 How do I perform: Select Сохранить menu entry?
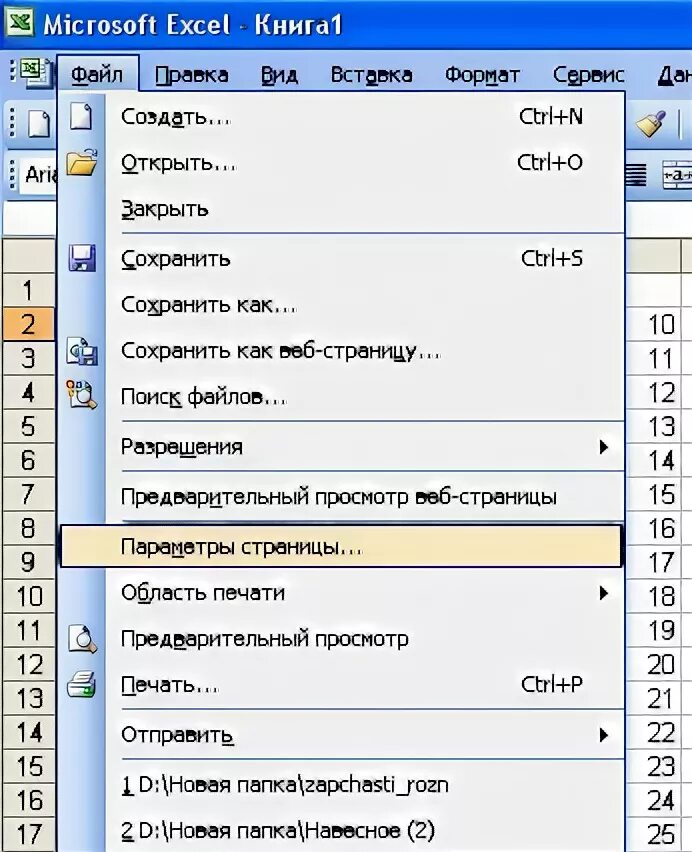342,259
